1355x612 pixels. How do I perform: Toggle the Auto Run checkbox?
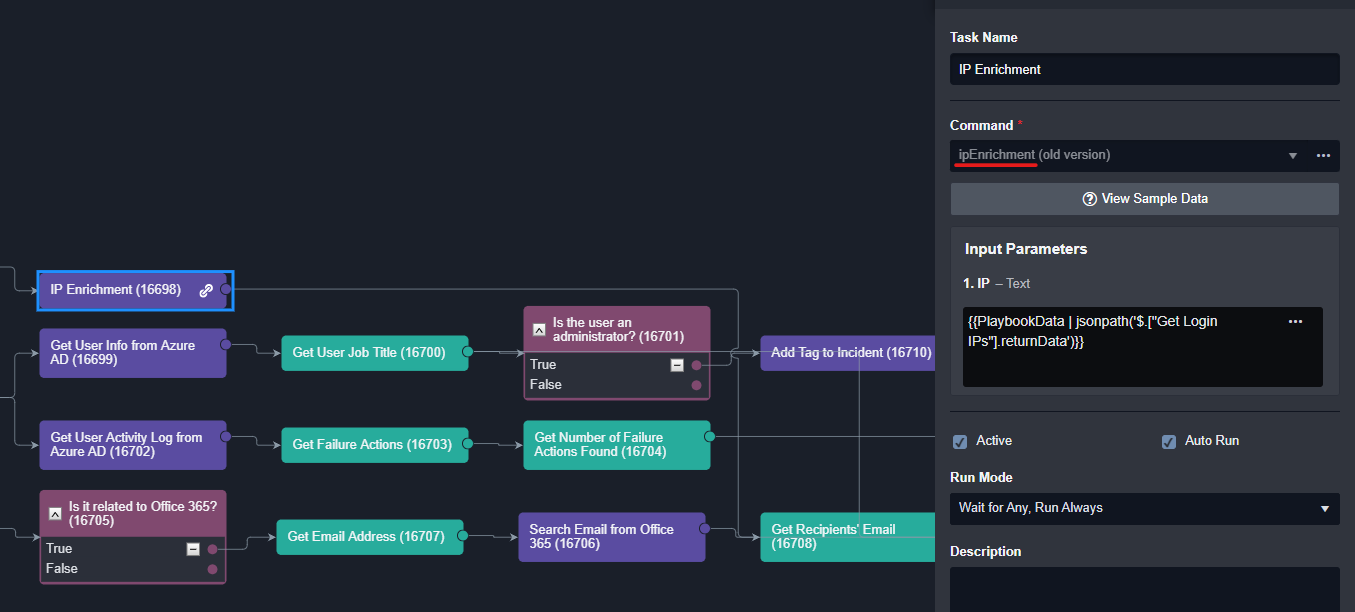[1168, 441]
